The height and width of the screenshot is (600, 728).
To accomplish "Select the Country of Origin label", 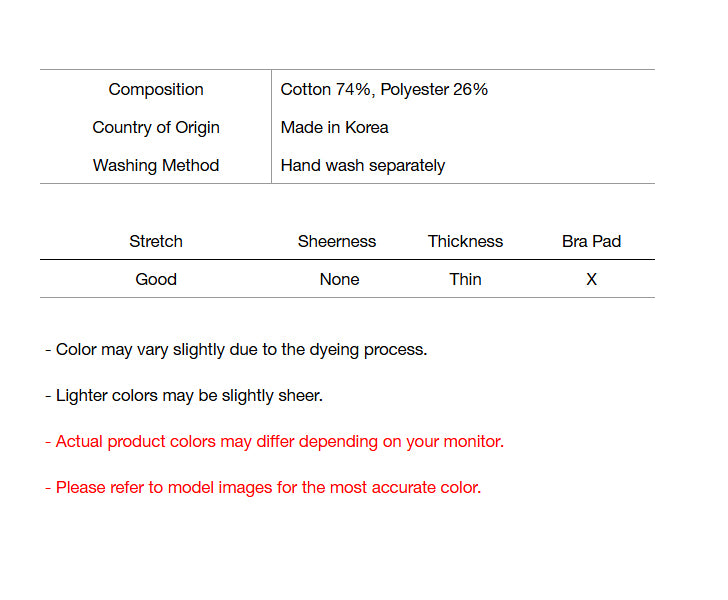I will [156, 128].
